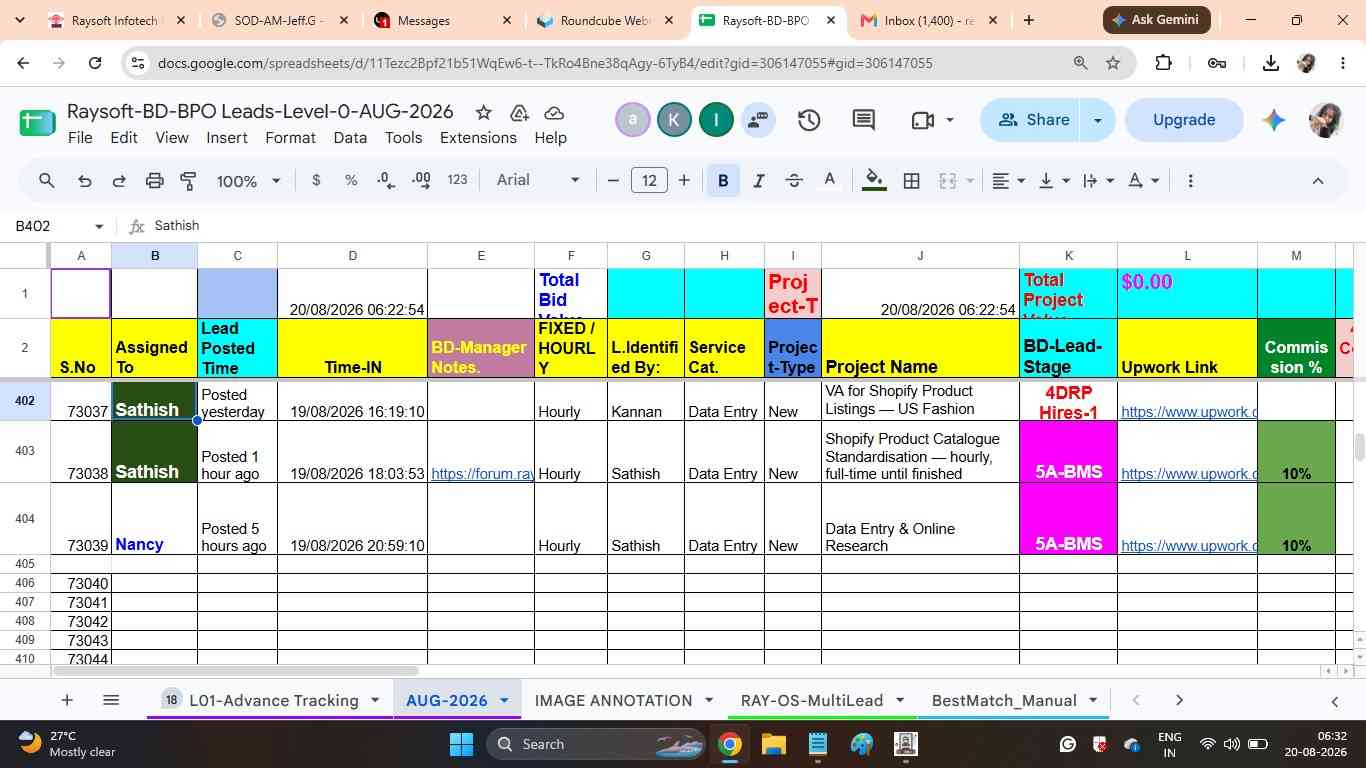Open the borders tool in toolbar
This screenshot has height=768, width=1366.
coord(911,181)
